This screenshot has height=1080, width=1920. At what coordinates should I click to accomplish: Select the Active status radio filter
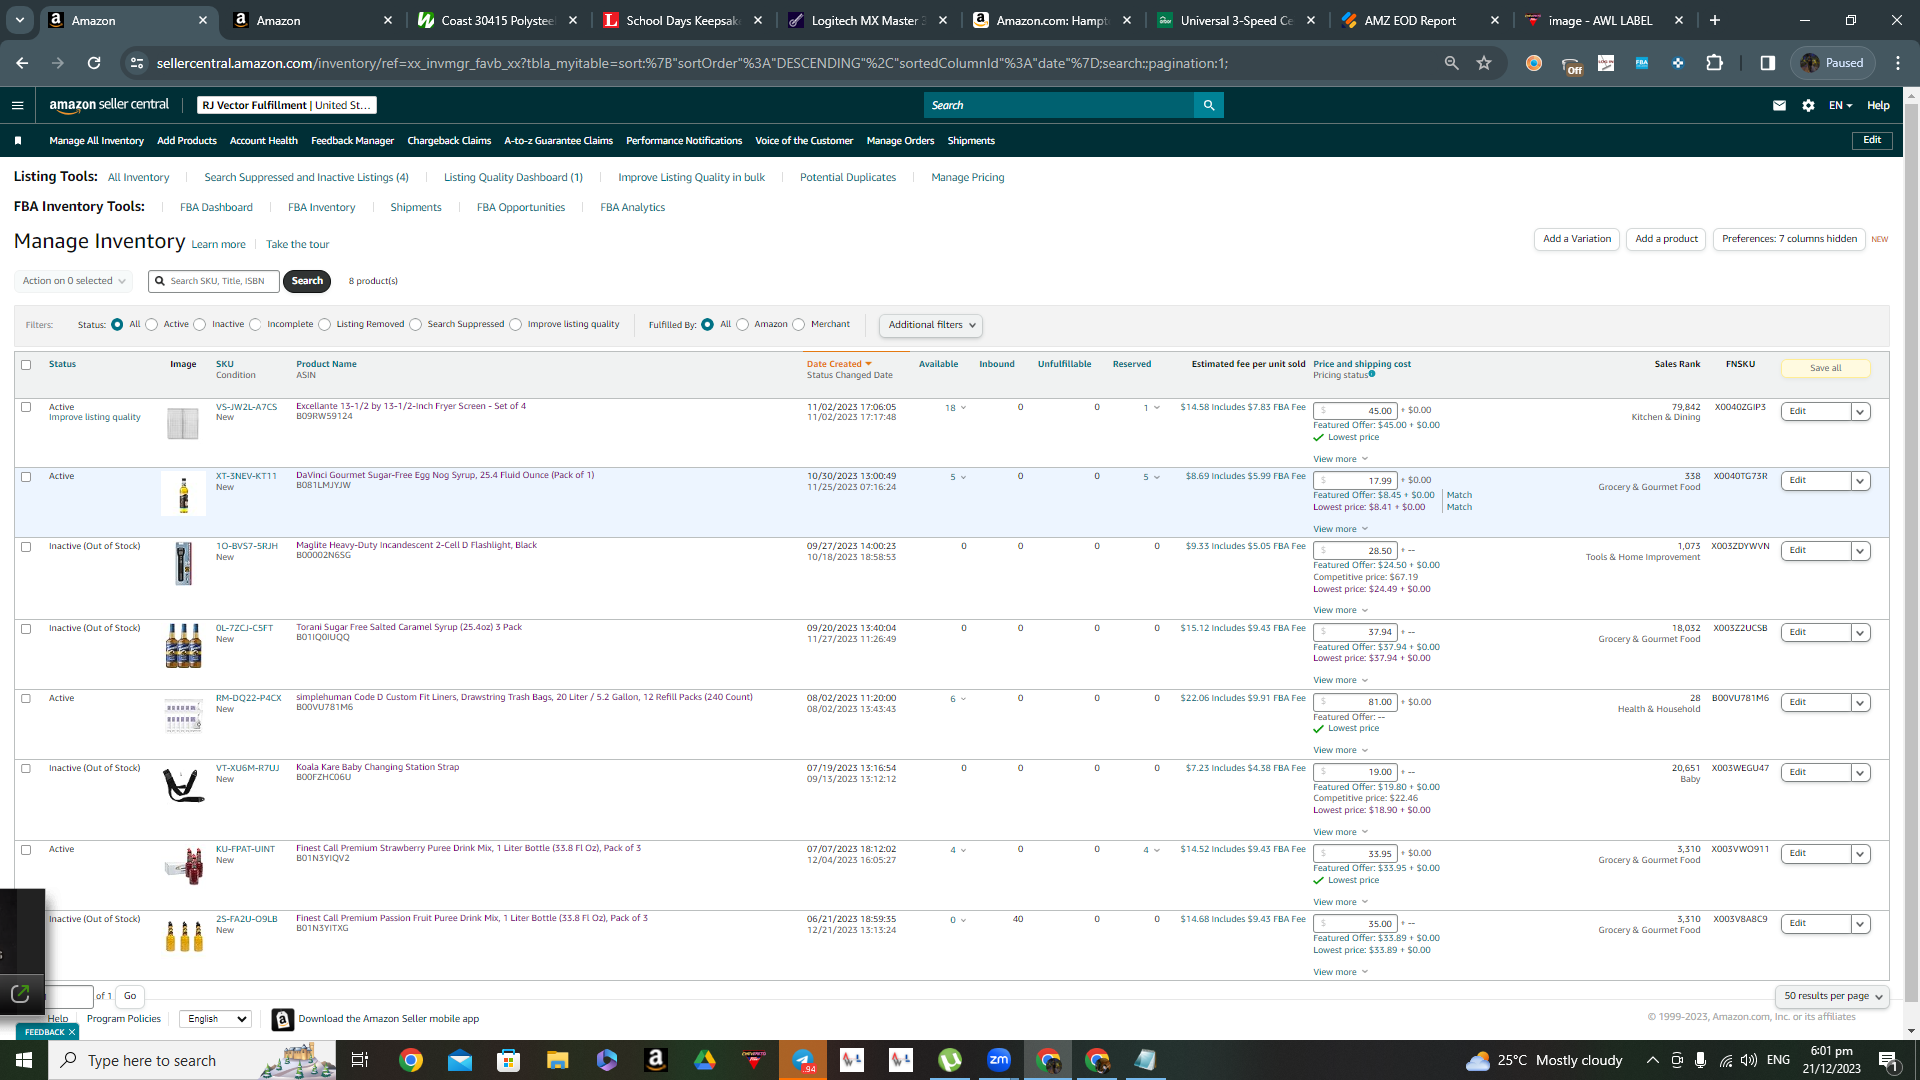coord(152,325)
